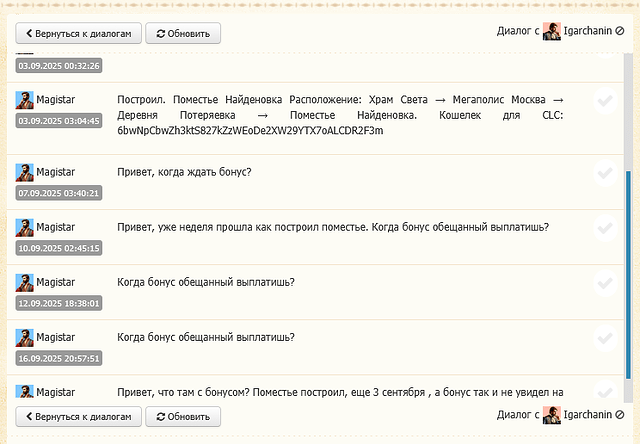Toggle checkmark on 'Построил. Поместье Найденовка' message
This screenshot has height=444, width=640.
(x=605, y=100)
